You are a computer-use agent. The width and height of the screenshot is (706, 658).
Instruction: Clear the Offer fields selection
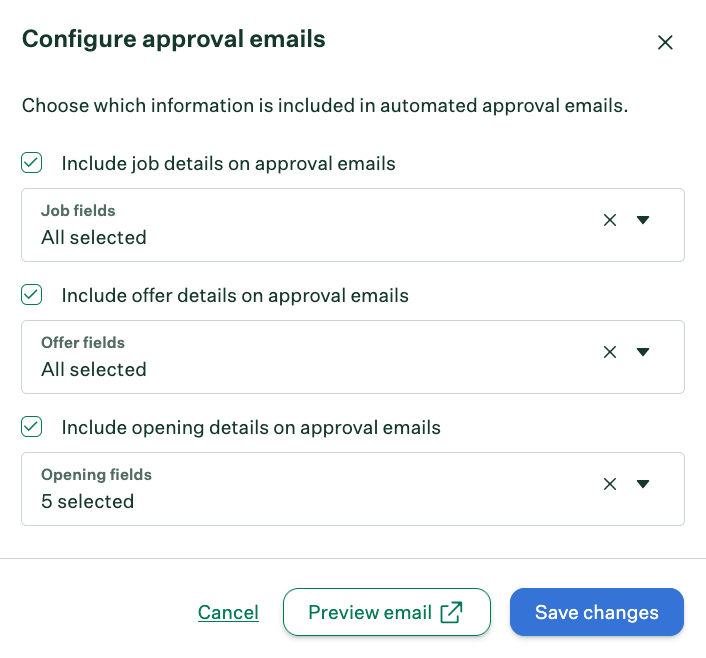tap(610, 352)
